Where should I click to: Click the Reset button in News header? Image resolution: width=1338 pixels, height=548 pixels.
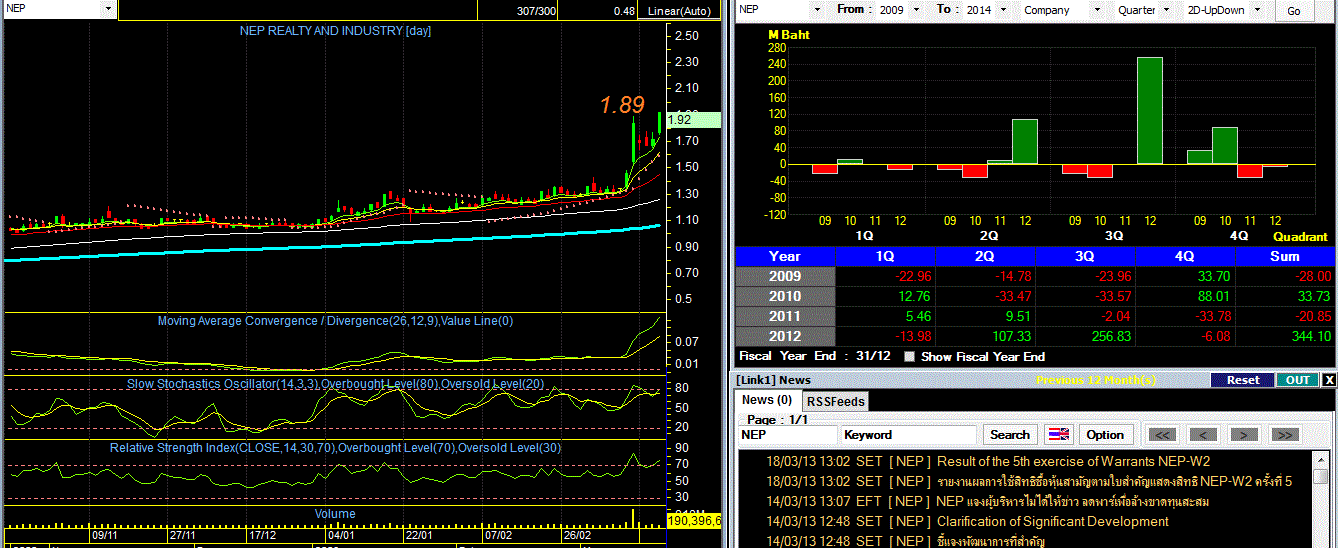(x=1243, y=380)
